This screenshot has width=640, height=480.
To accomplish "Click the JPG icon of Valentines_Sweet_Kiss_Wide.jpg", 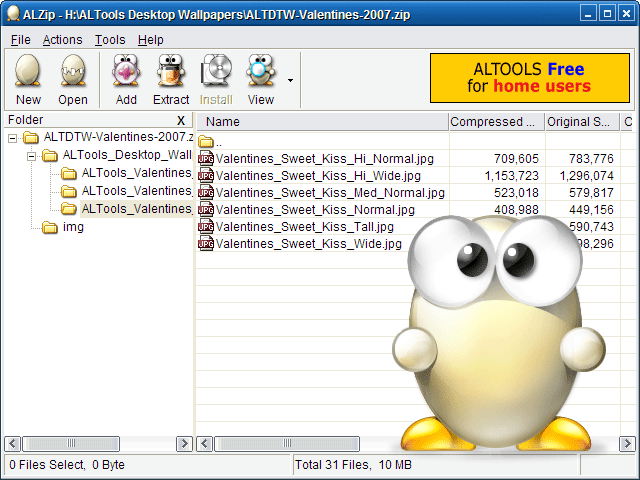I will click(206, 243).
